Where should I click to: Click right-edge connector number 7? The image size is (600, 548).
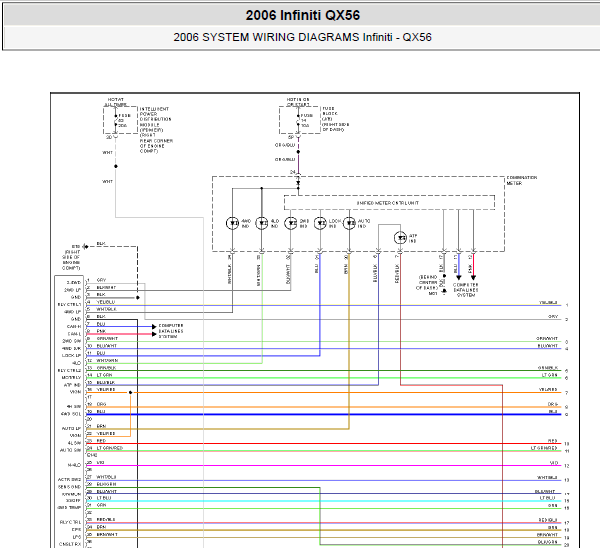coord(567,393)
